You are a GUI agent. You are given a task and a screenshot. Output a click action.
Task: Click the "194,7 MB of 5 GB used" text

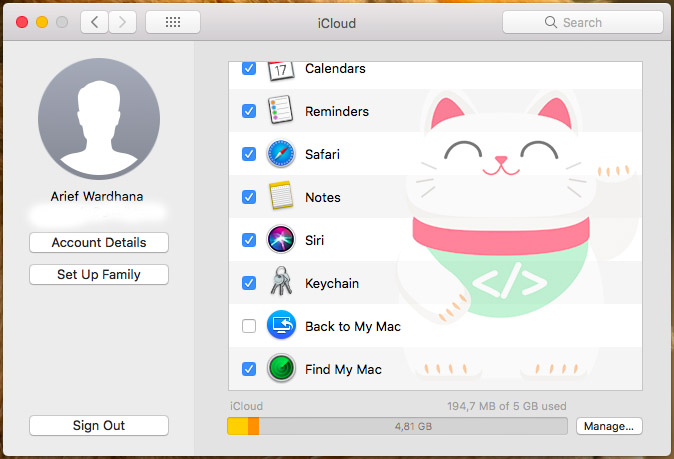(507, 406)
